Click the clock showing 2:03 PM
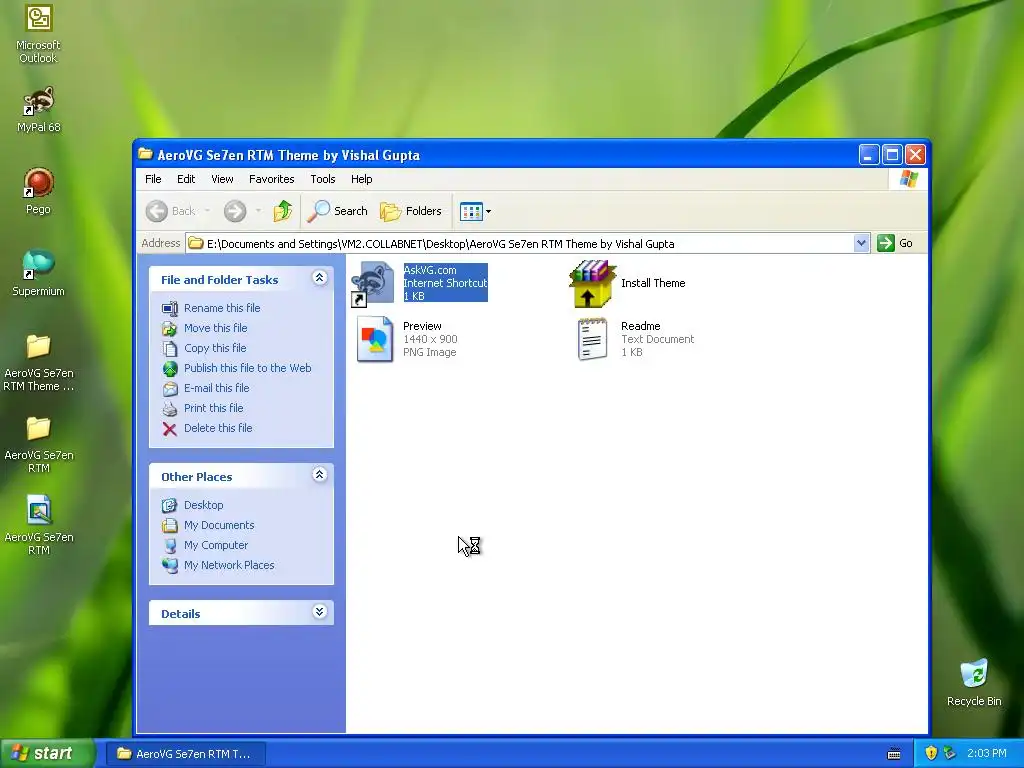 987,753
